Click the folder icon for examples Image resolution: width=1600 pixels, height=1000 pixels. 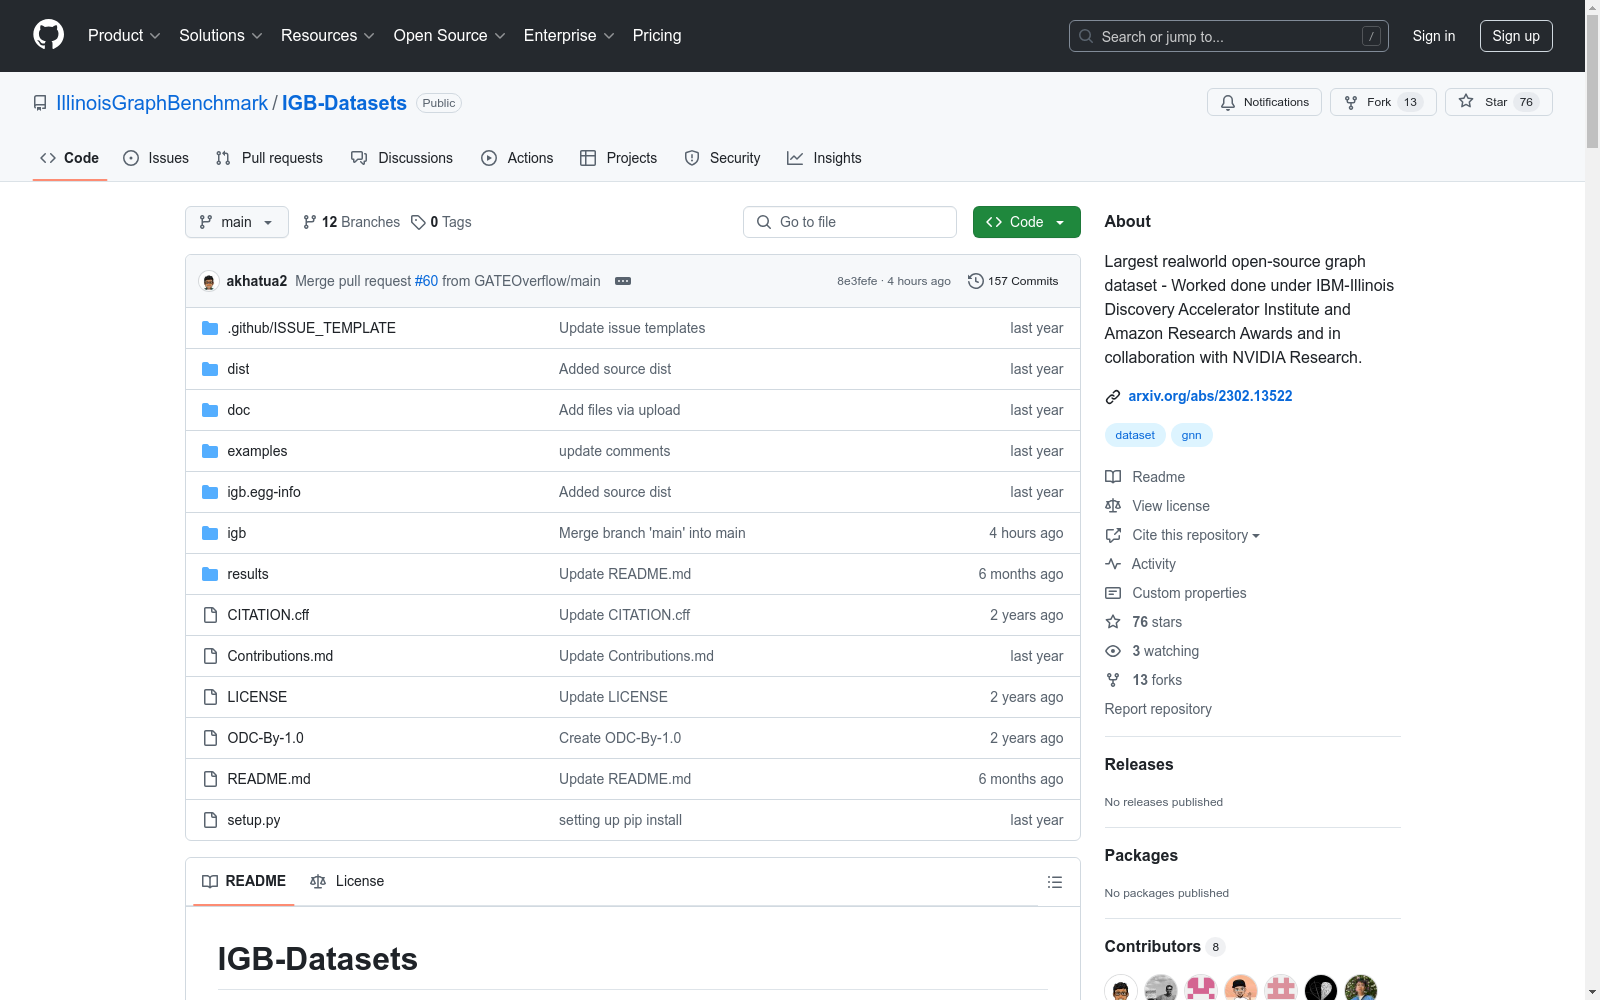210,451
